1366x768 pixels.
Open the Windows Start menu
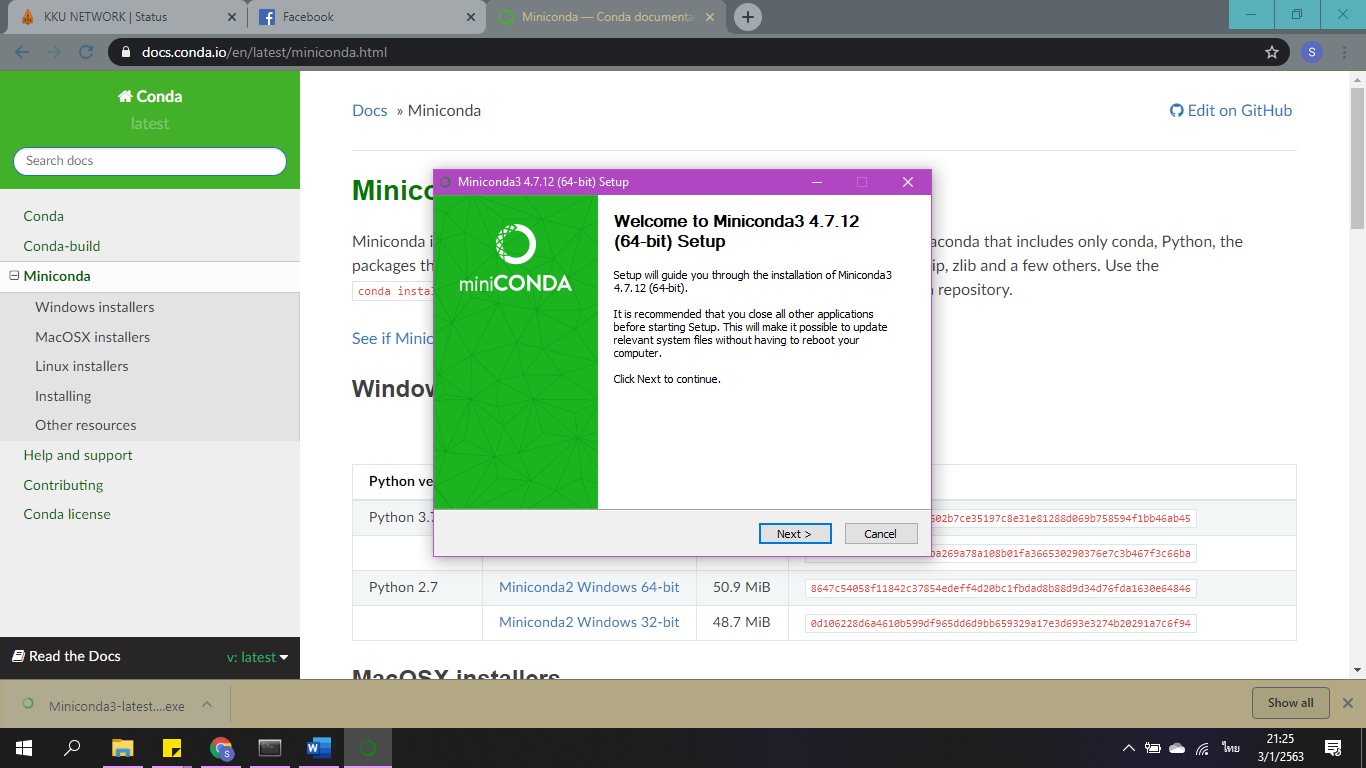[x=24, y=747]
